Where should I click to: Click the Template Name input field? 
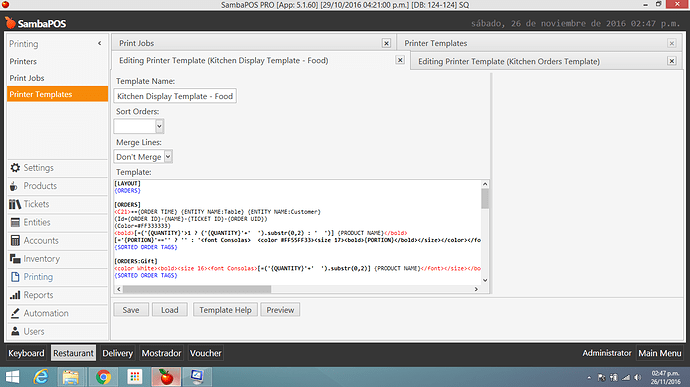[175, 96]
